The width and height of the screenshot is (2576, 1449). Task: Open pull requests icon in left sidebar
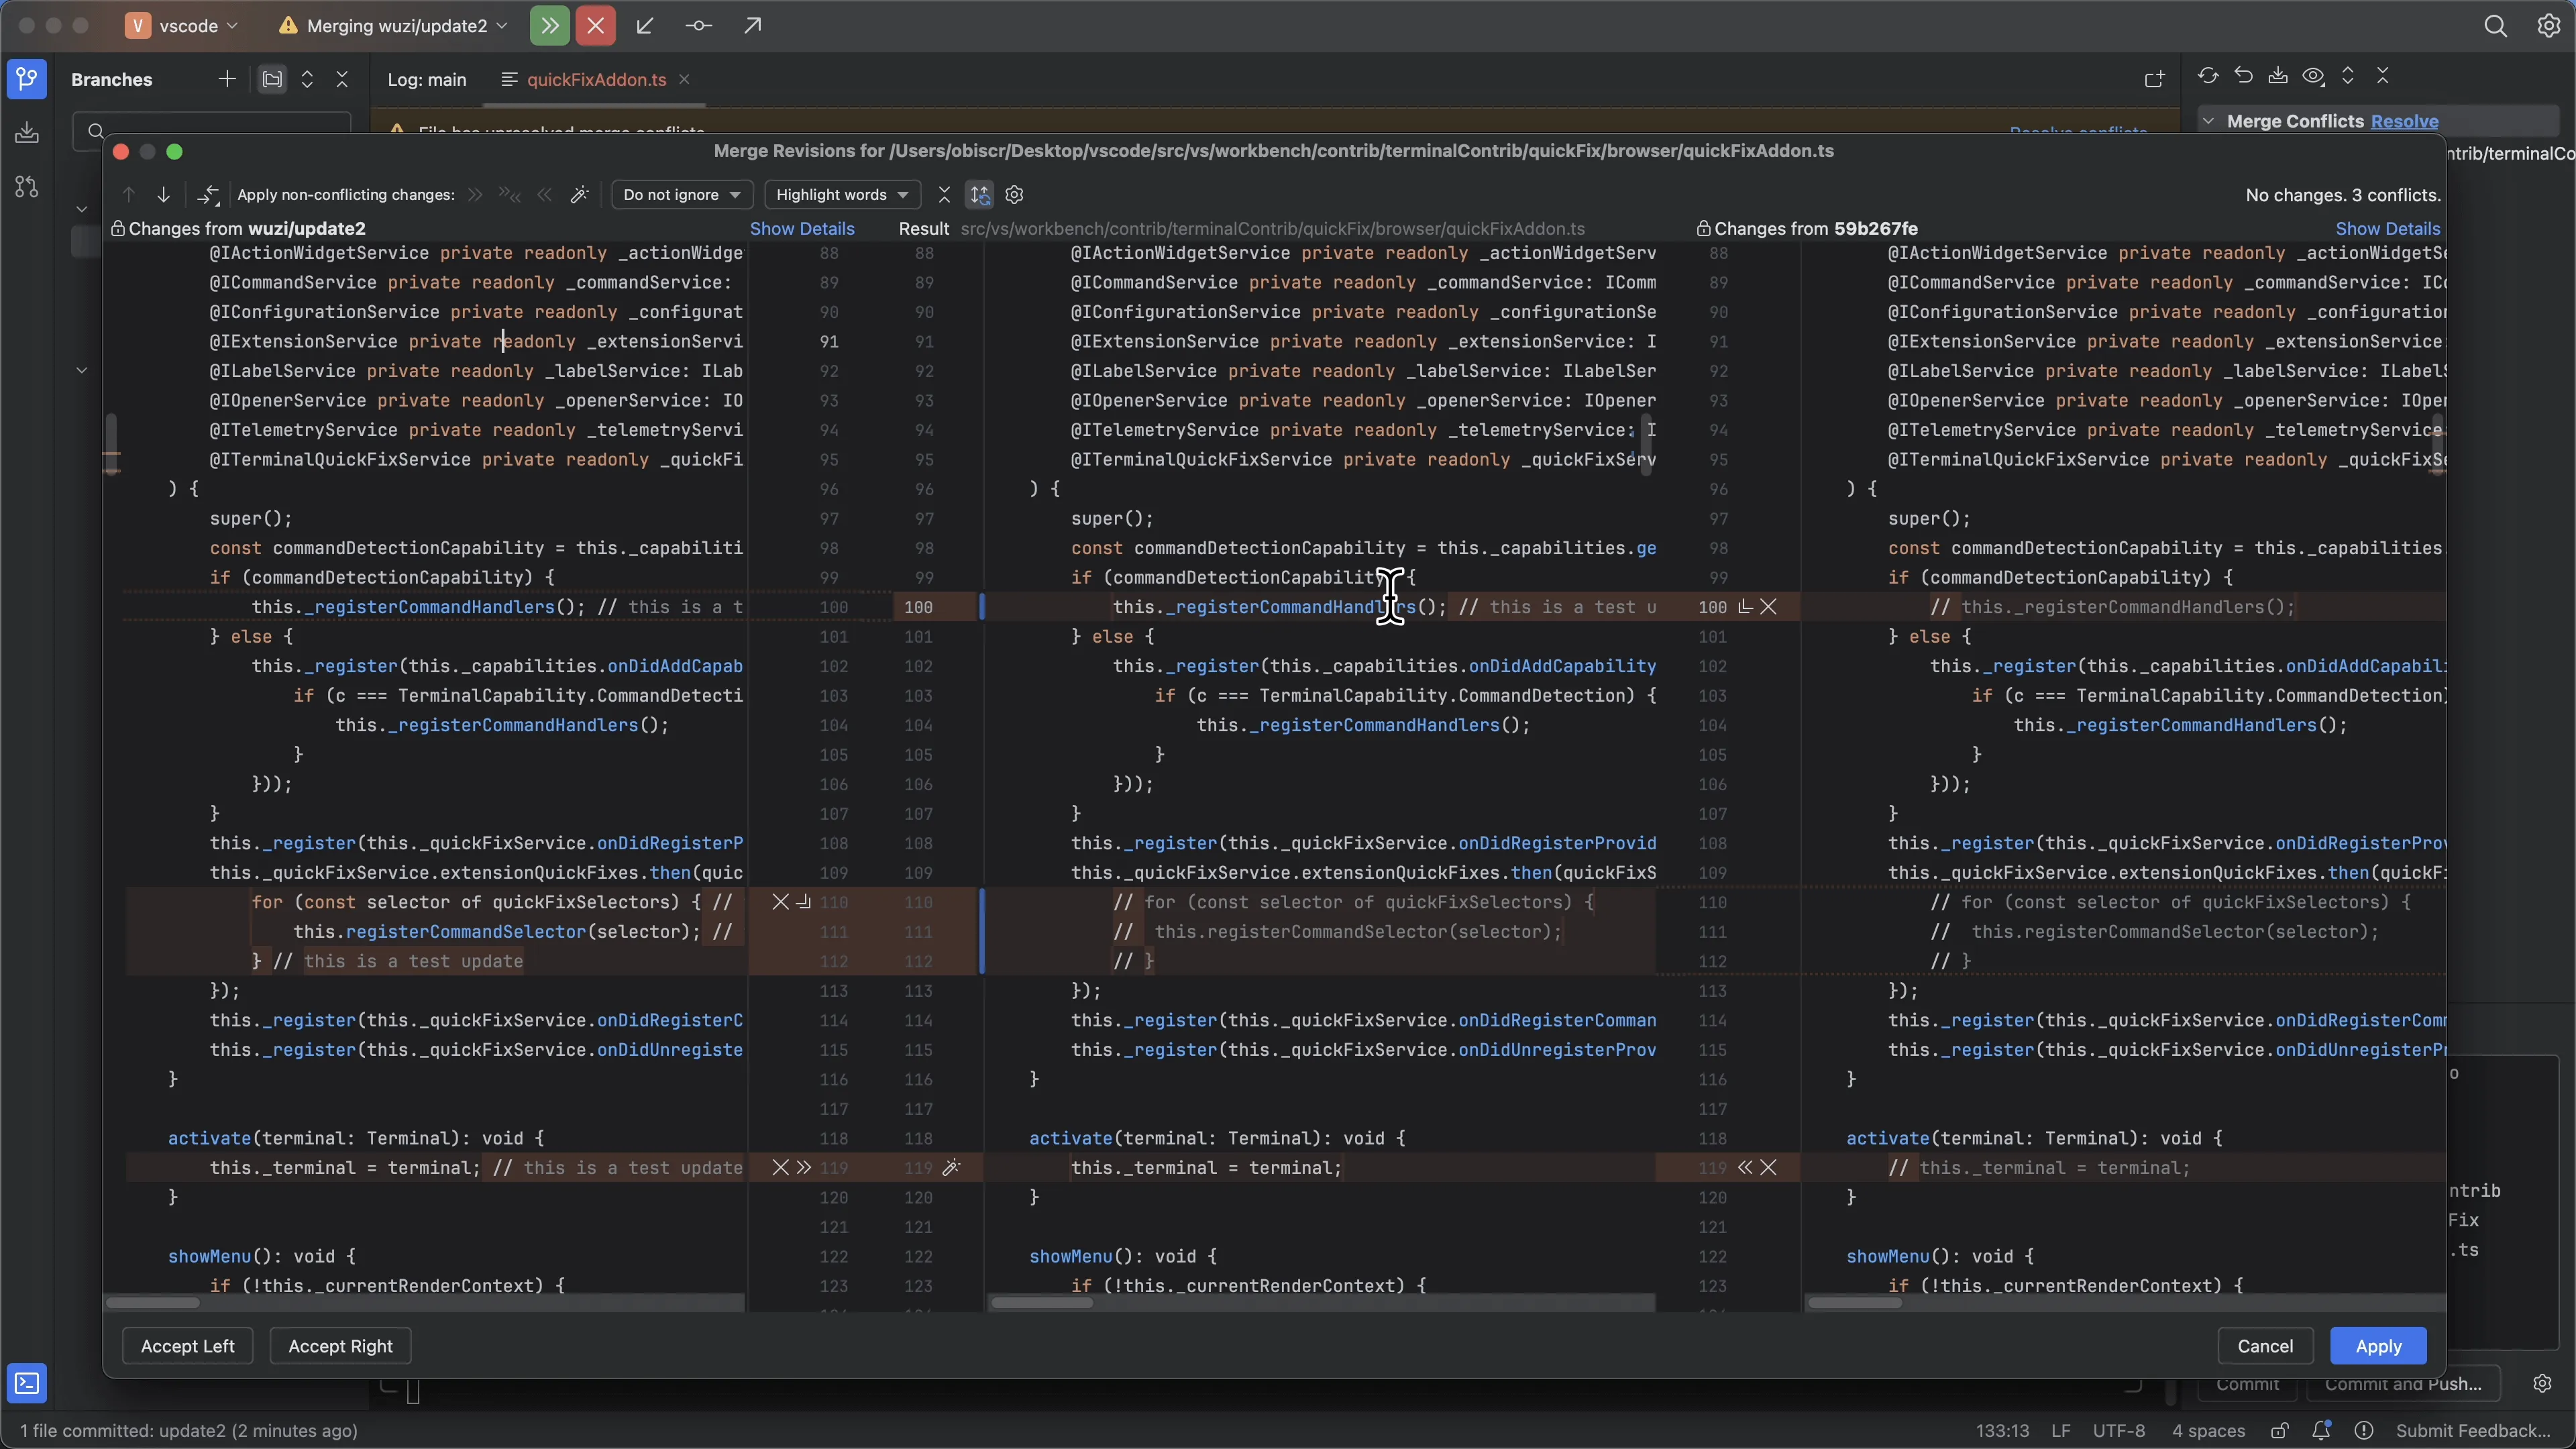27,187
